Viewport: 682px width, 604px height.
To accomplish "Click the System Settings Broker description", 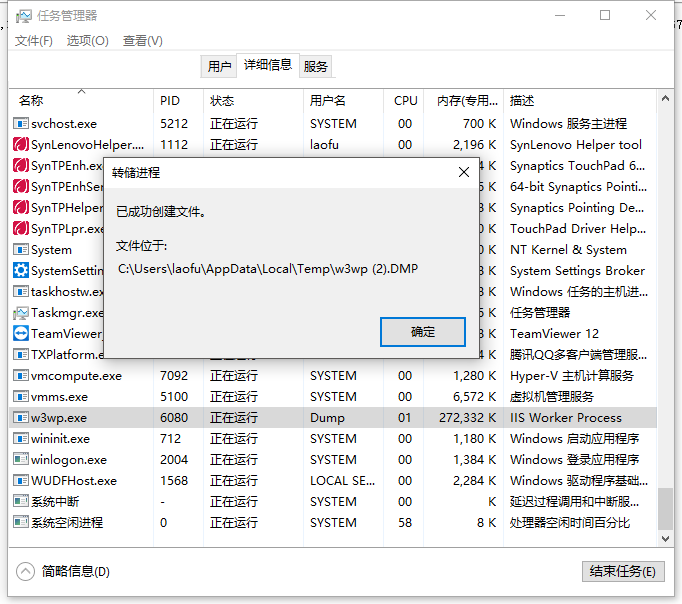I will (x=577, y=270).
